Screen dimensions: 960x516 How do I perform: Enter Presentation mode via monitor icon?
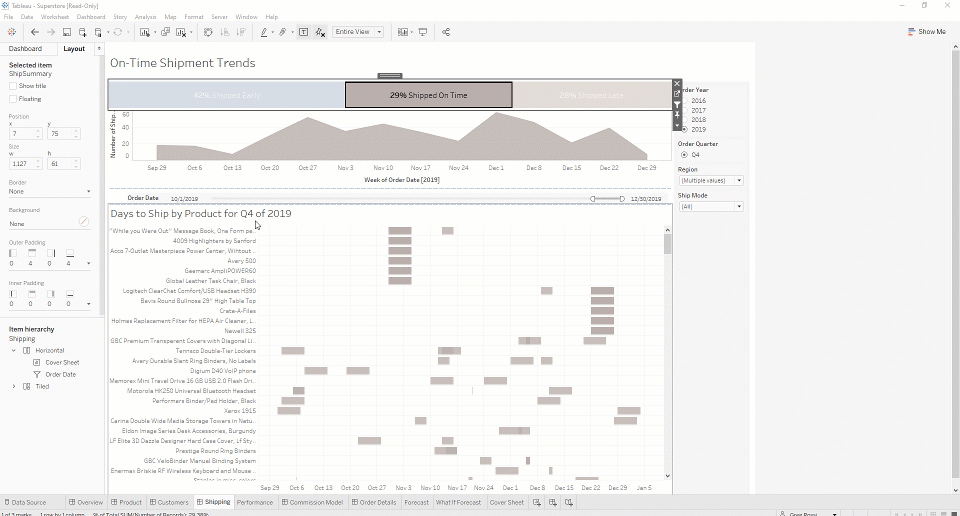[422, 32]
